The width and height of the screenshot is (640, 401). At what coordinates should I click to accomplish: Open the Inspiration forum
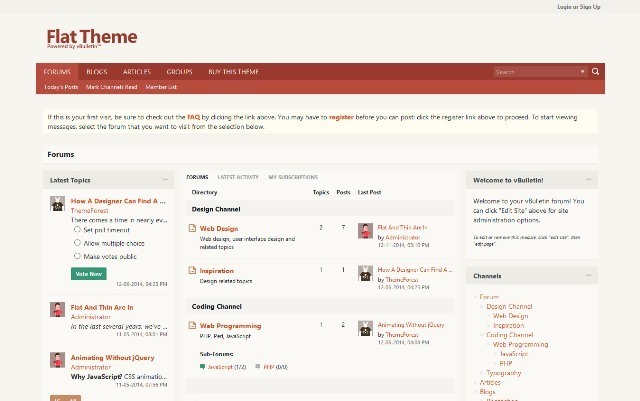(216, 271)
